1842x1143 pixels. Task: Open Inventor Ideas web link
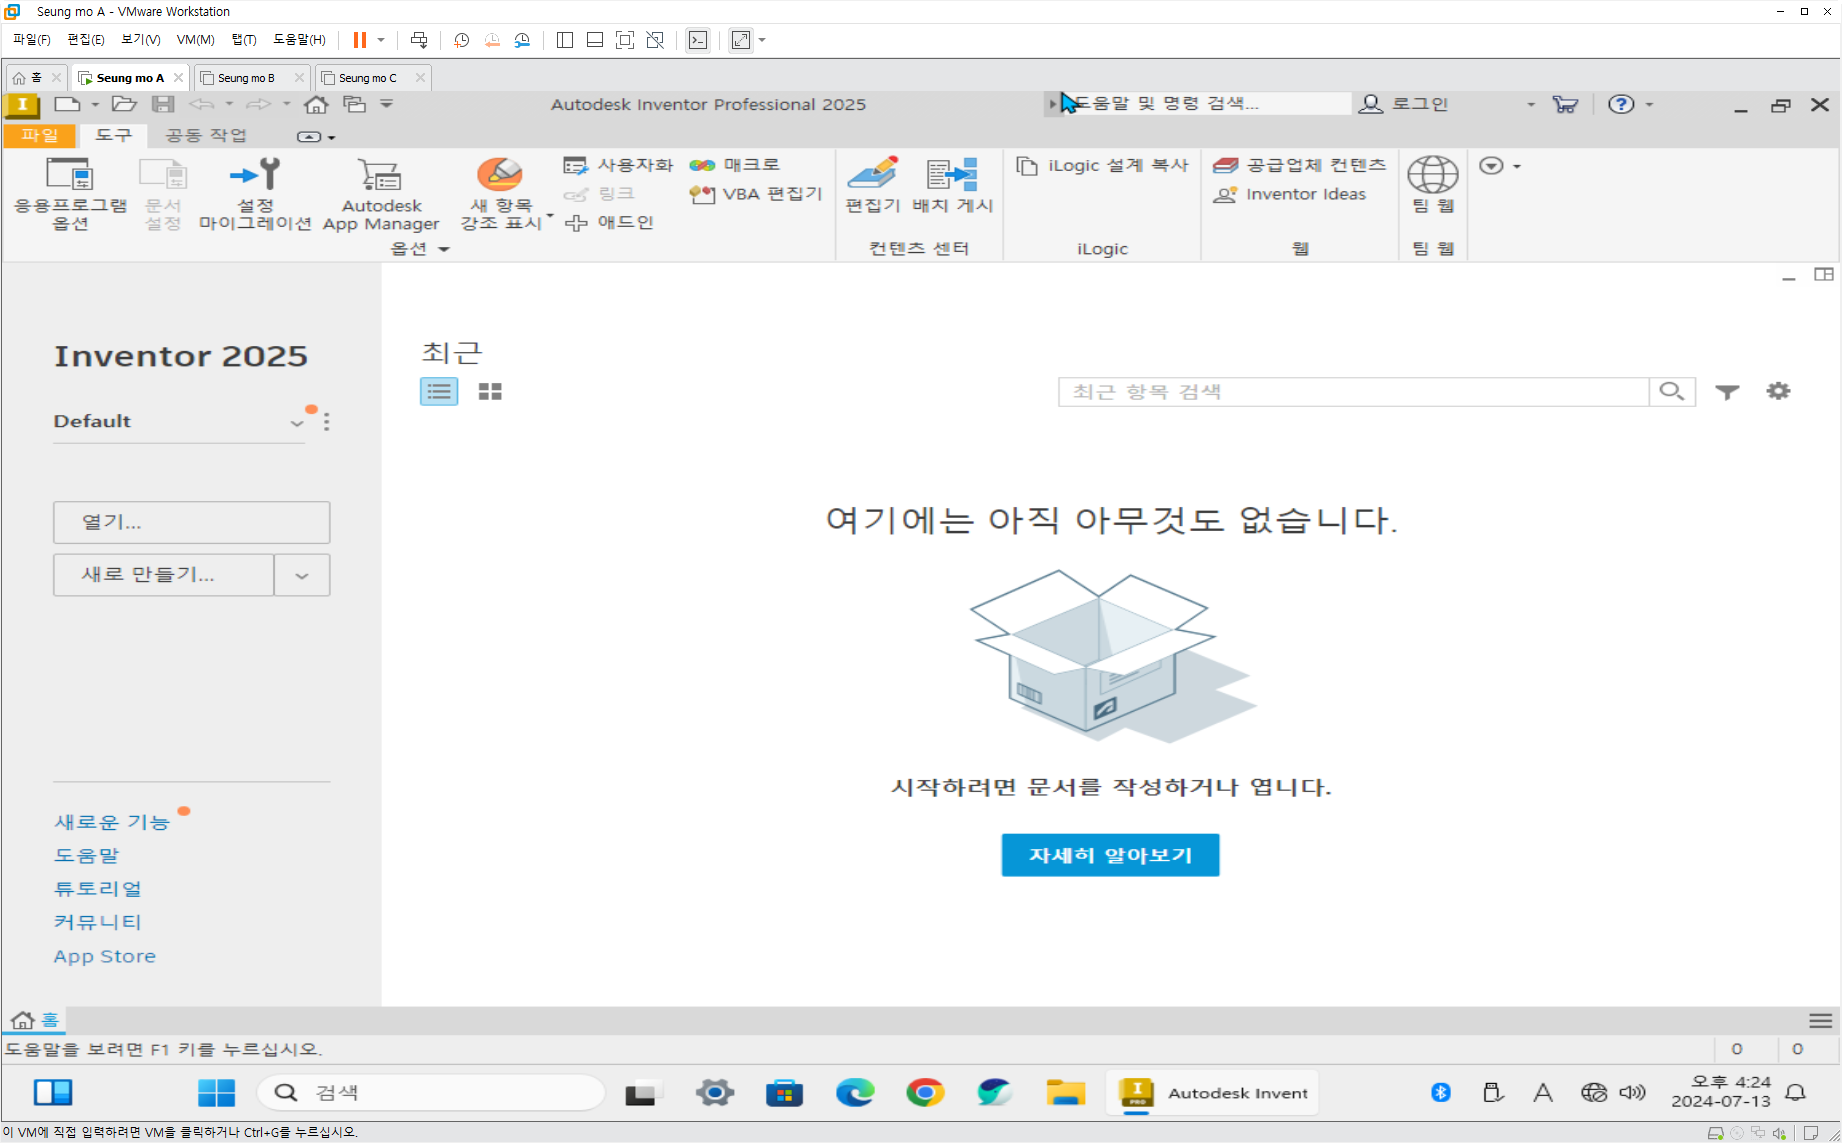click(x=1289, y=194)
